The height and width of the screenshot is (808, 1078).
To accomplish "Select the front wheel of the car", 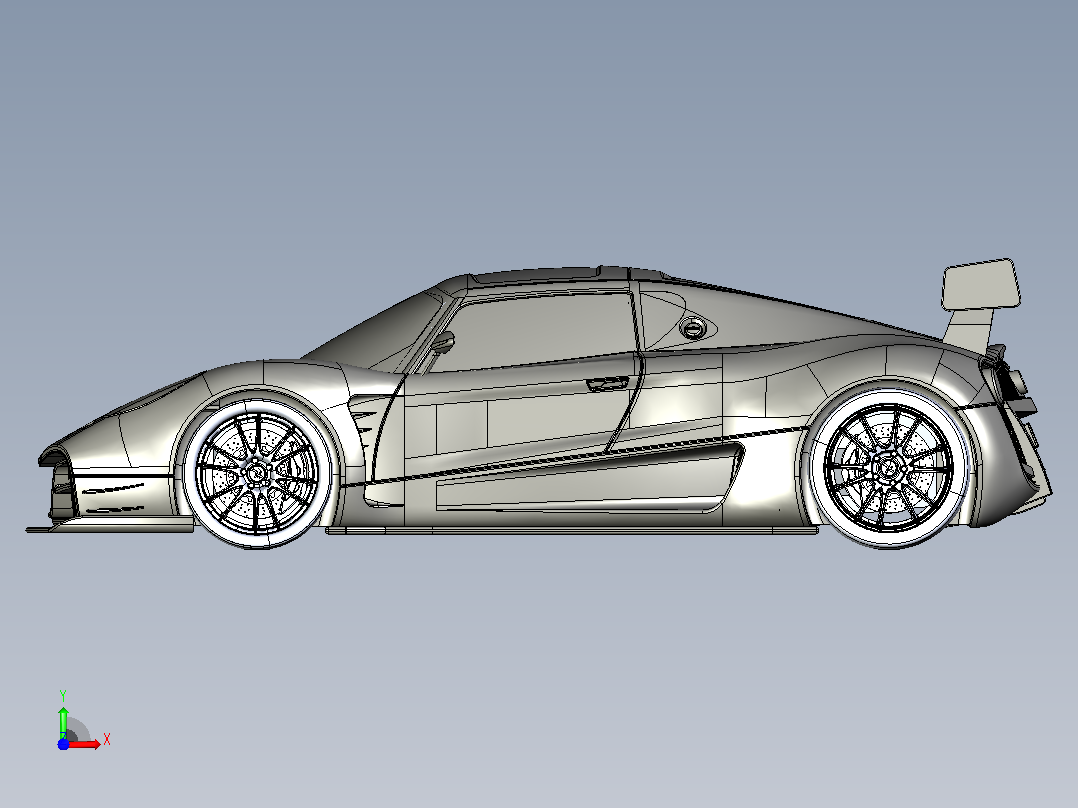I will tap(257, 472).
